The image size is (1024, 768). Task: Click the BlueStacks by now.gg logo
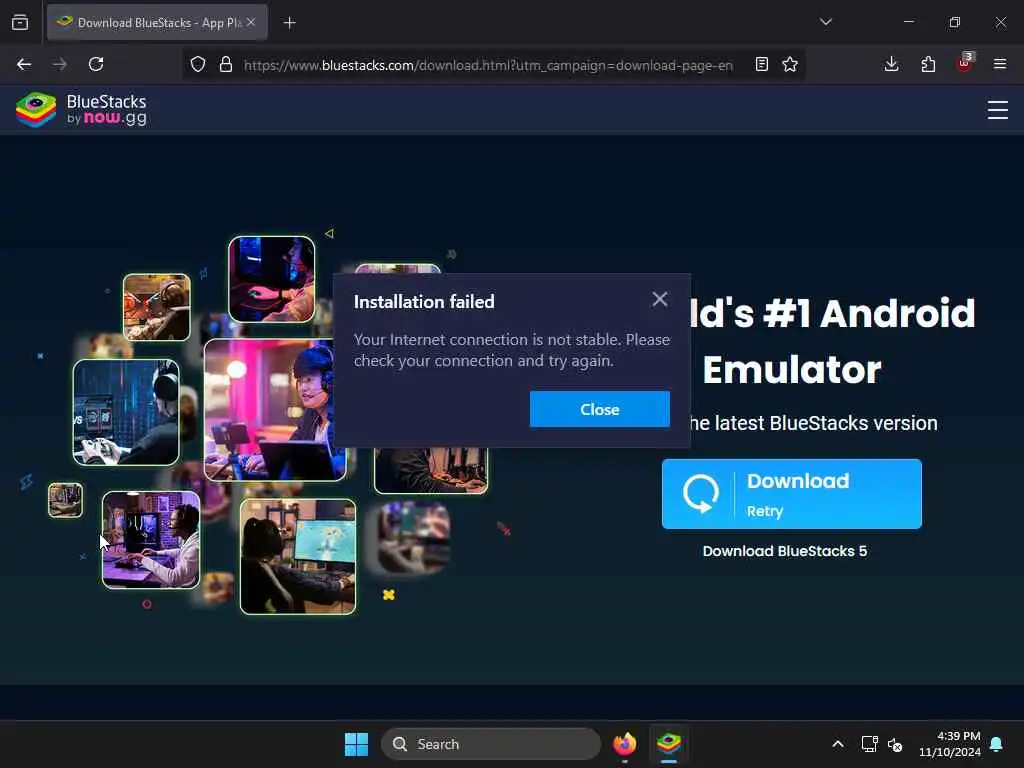pyautogui.click(x=82, y=110)
